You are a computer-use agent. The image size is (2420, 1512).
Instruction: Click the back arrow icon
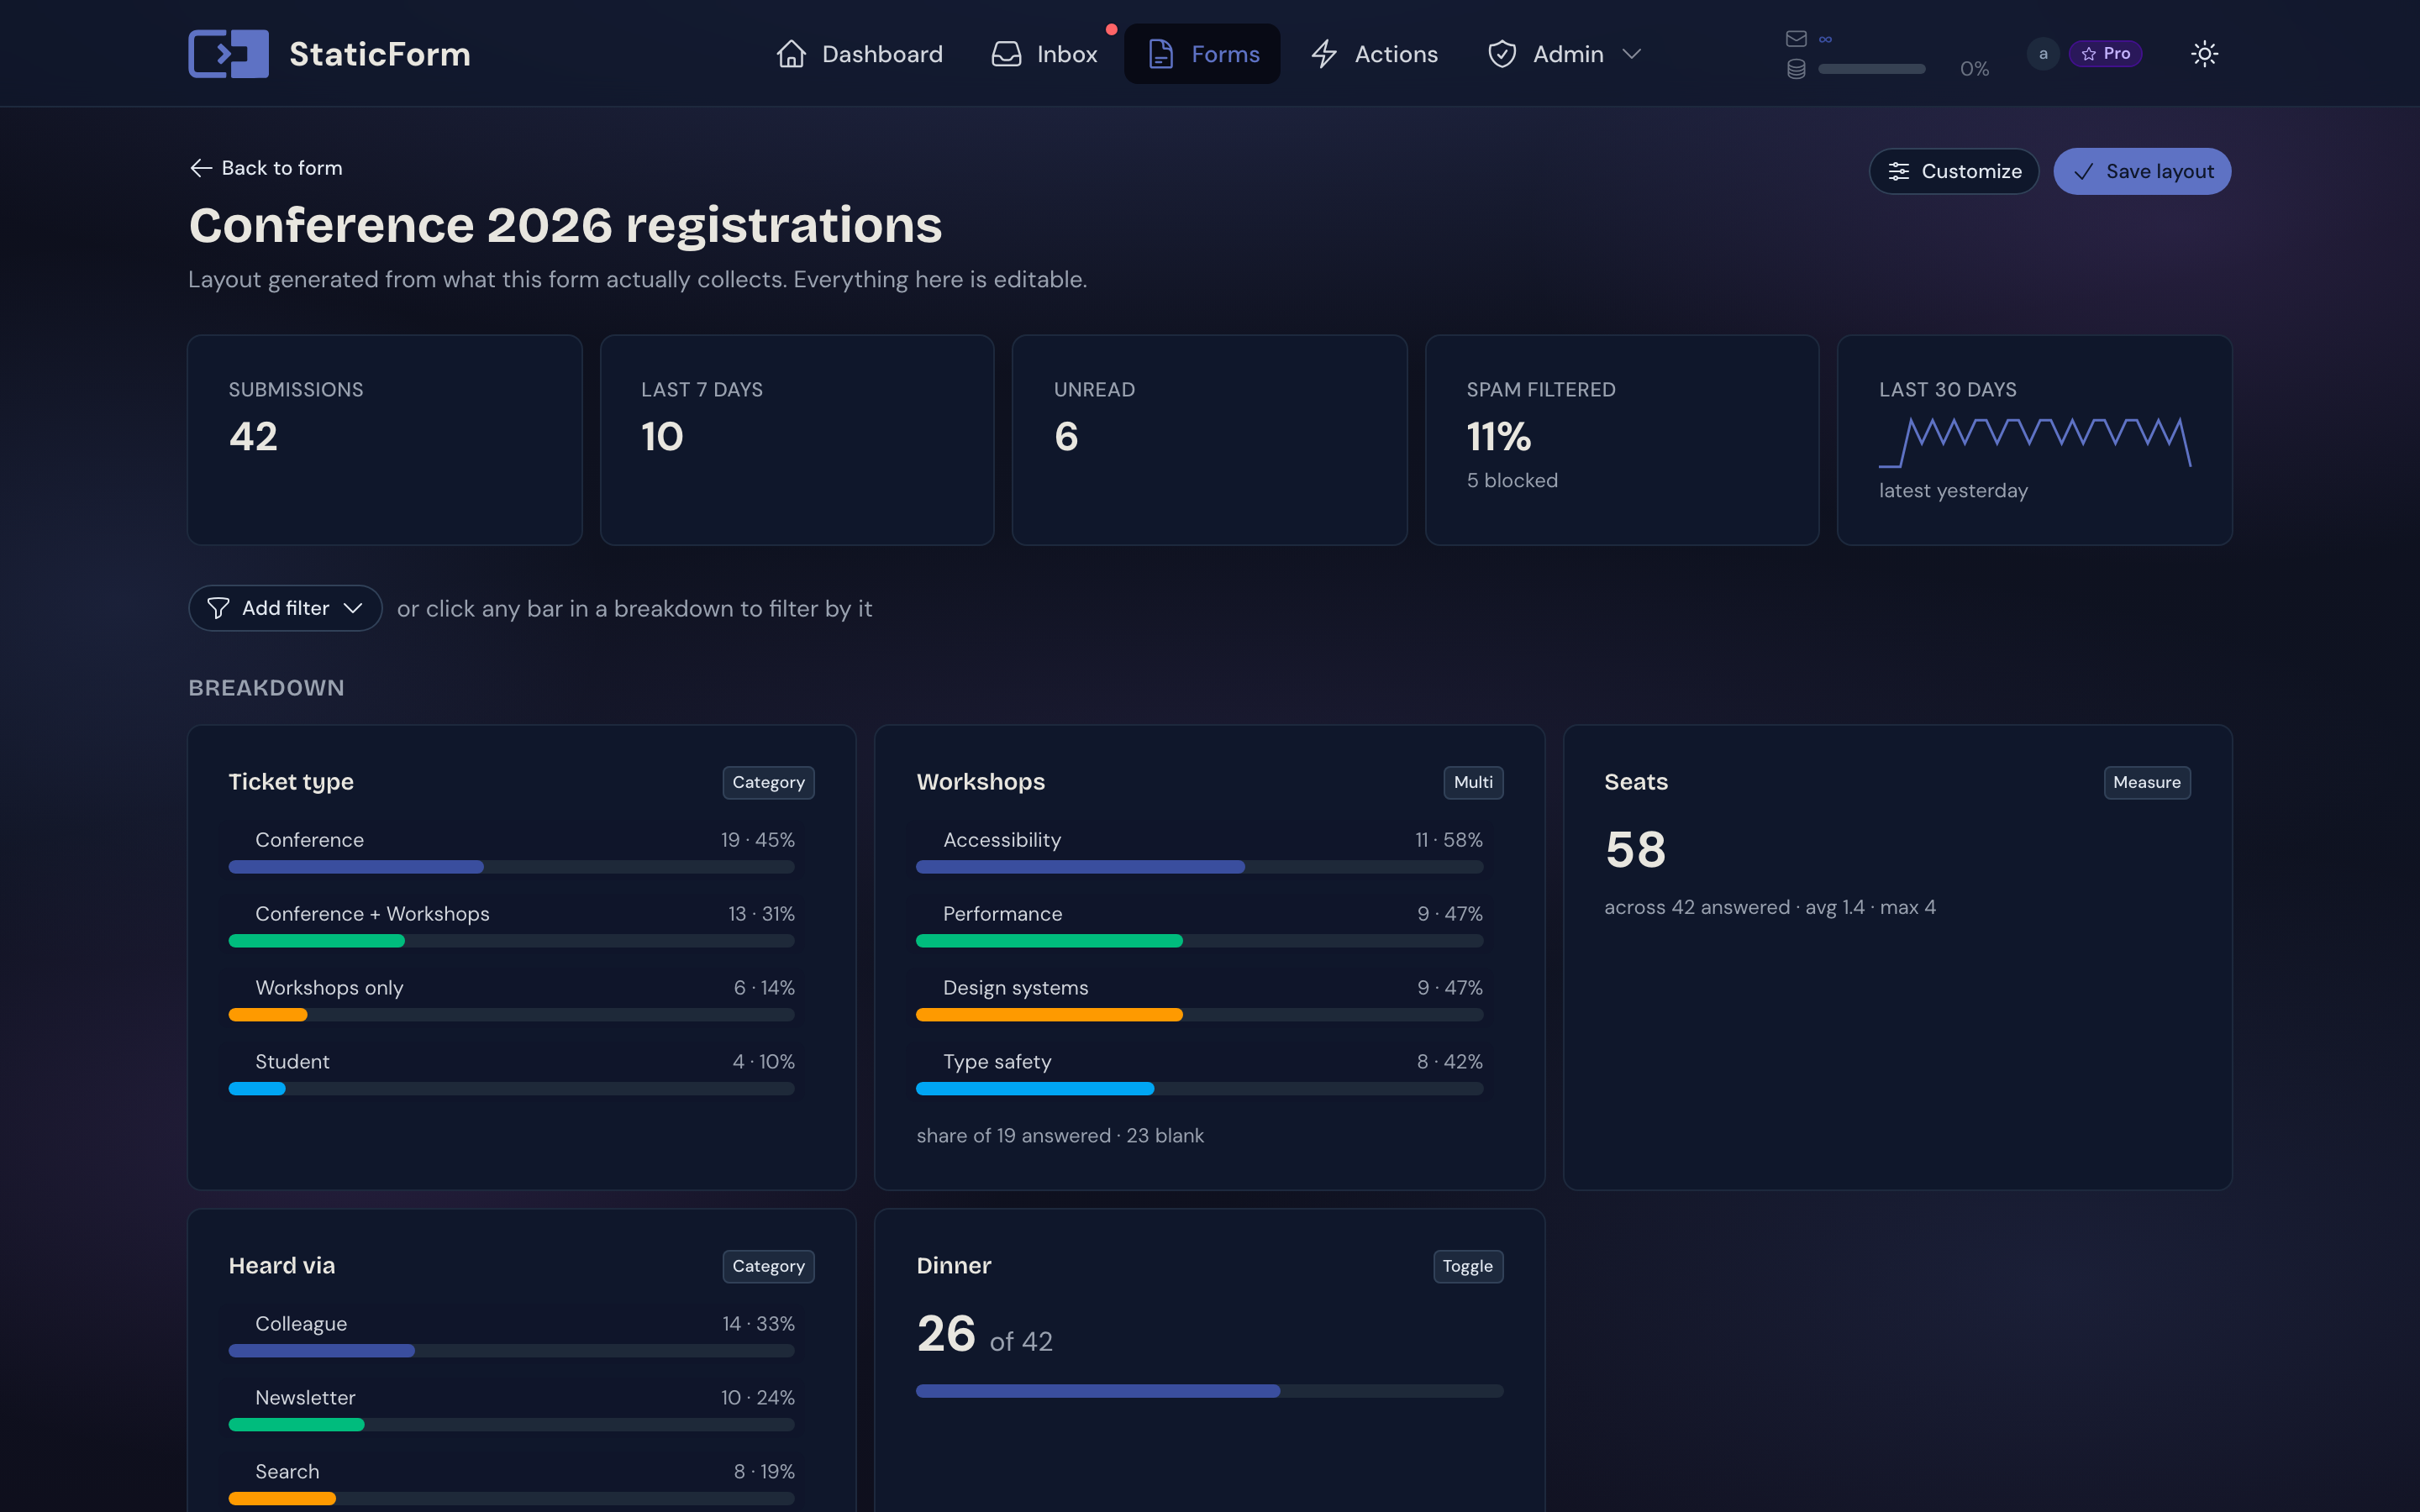point(201,168)
